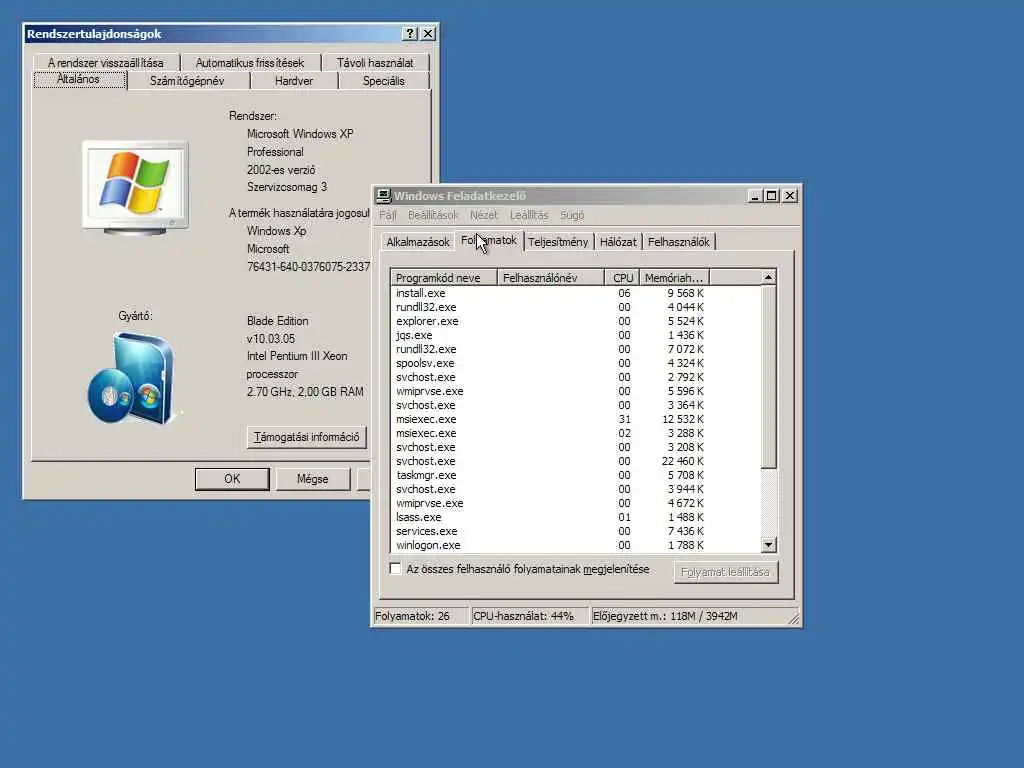The image size is (1024, 768).
Task: Click the Folyamat leállítása button
Action: [x=726, y=572]
